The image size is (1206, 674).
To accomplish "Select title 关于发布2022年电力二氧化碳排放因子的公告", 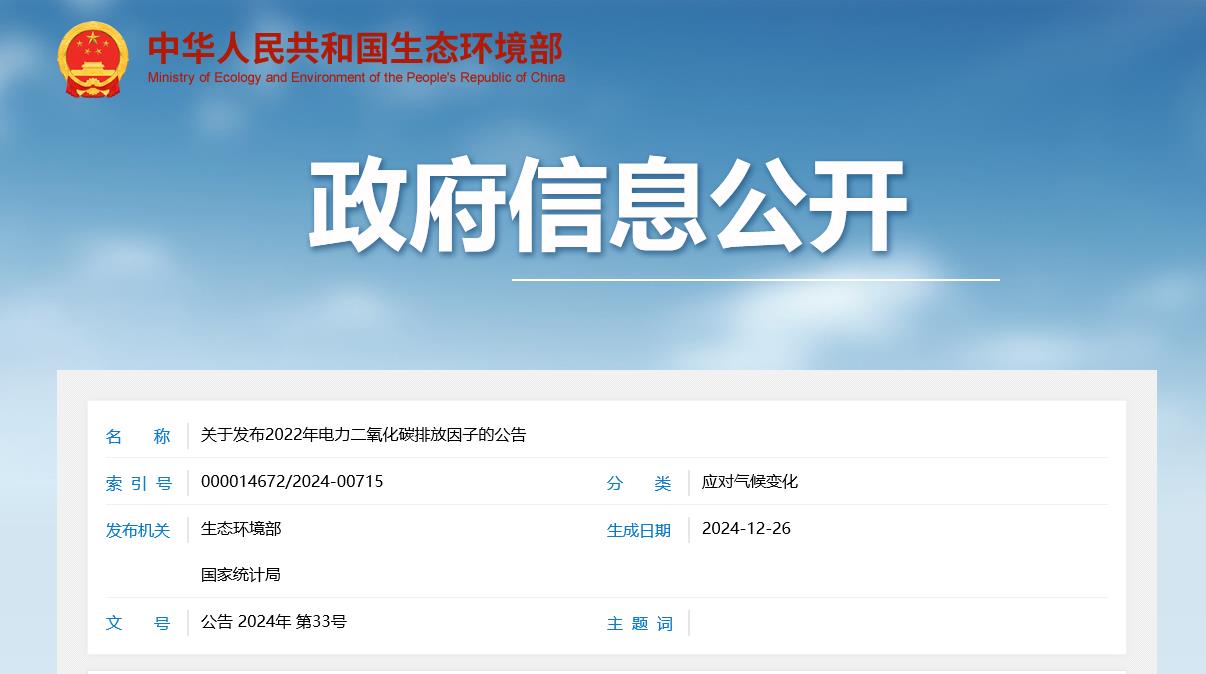I will (363, 435).
